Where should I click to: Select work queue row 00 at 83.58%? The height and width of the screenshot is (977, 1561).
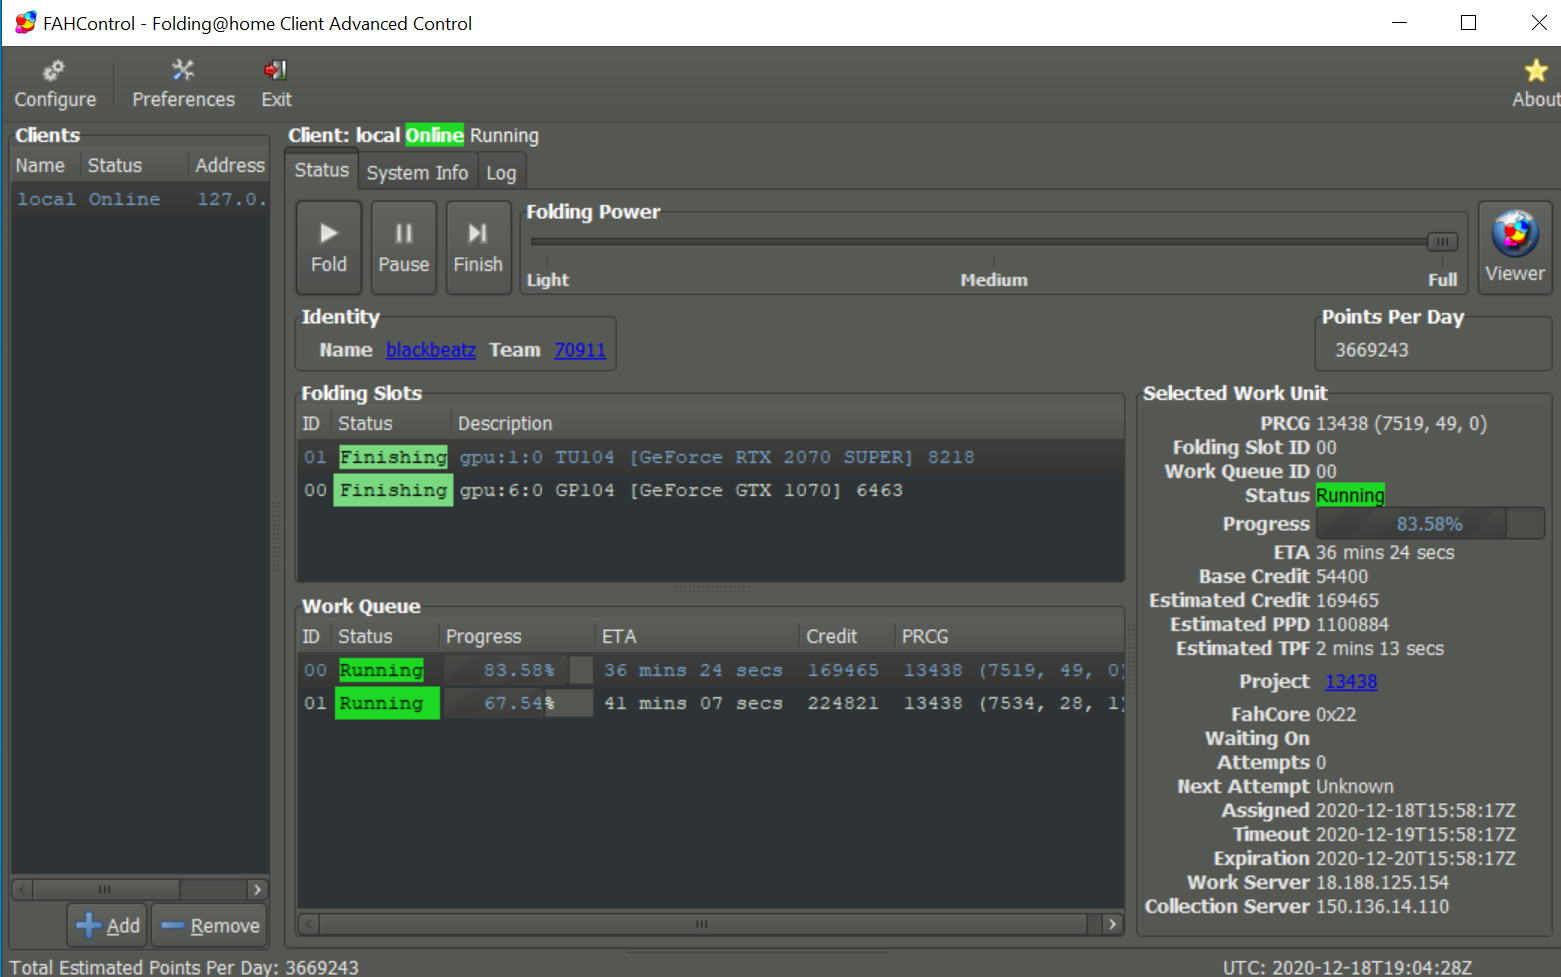pyautogui.click(x=710, y=670)
